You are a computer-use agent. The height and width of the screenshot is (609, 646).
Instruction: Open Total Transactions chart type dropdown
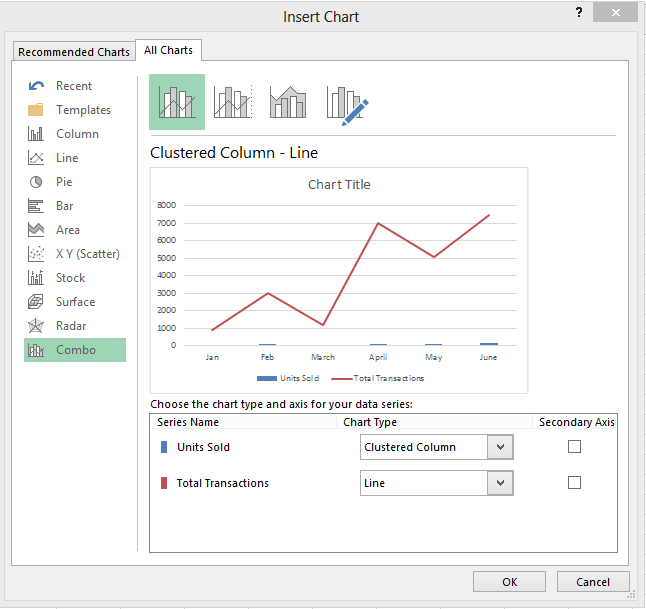tap(500, 483)
